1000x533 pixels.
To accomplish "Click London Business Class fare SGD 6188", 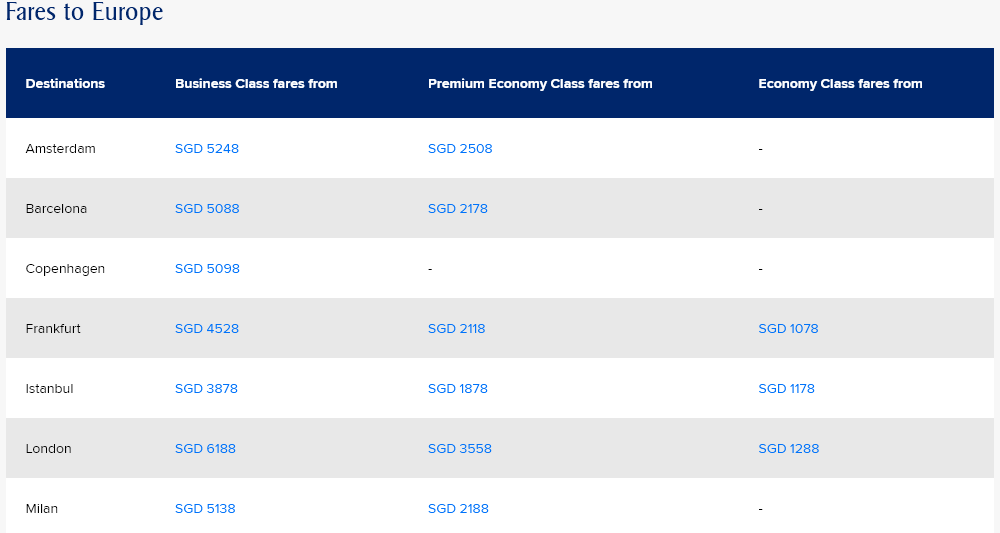I will point(205,449).
